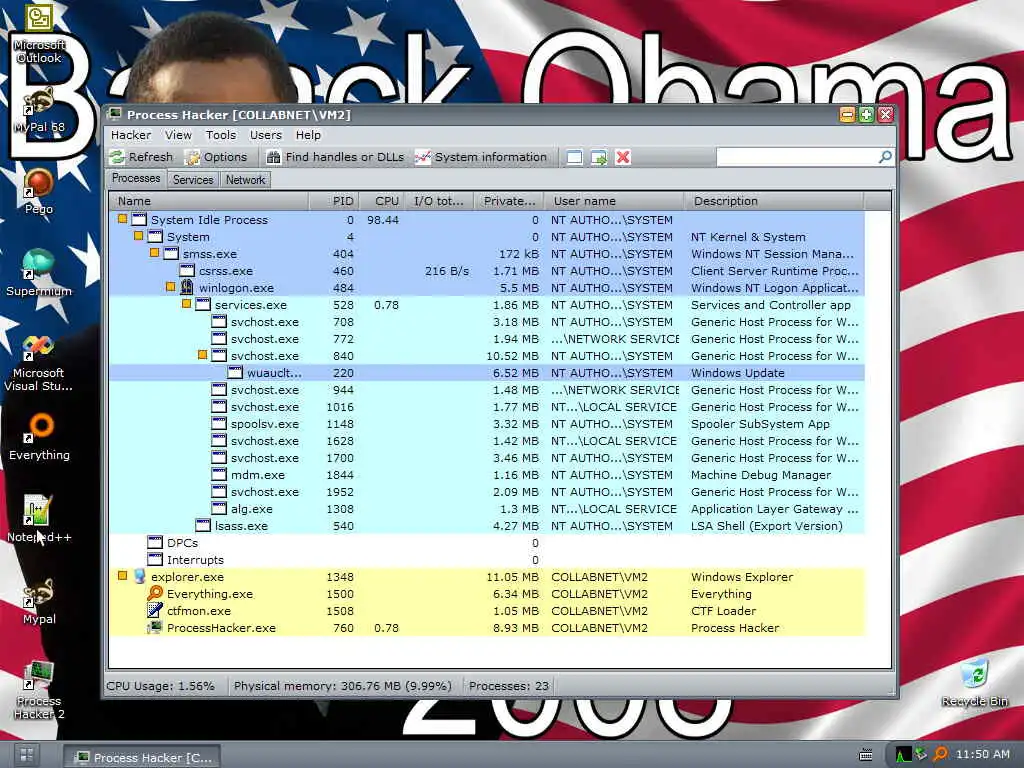Collapse svchost.exe PID 840 node
Screen dimensions: 1024x768
202,355
